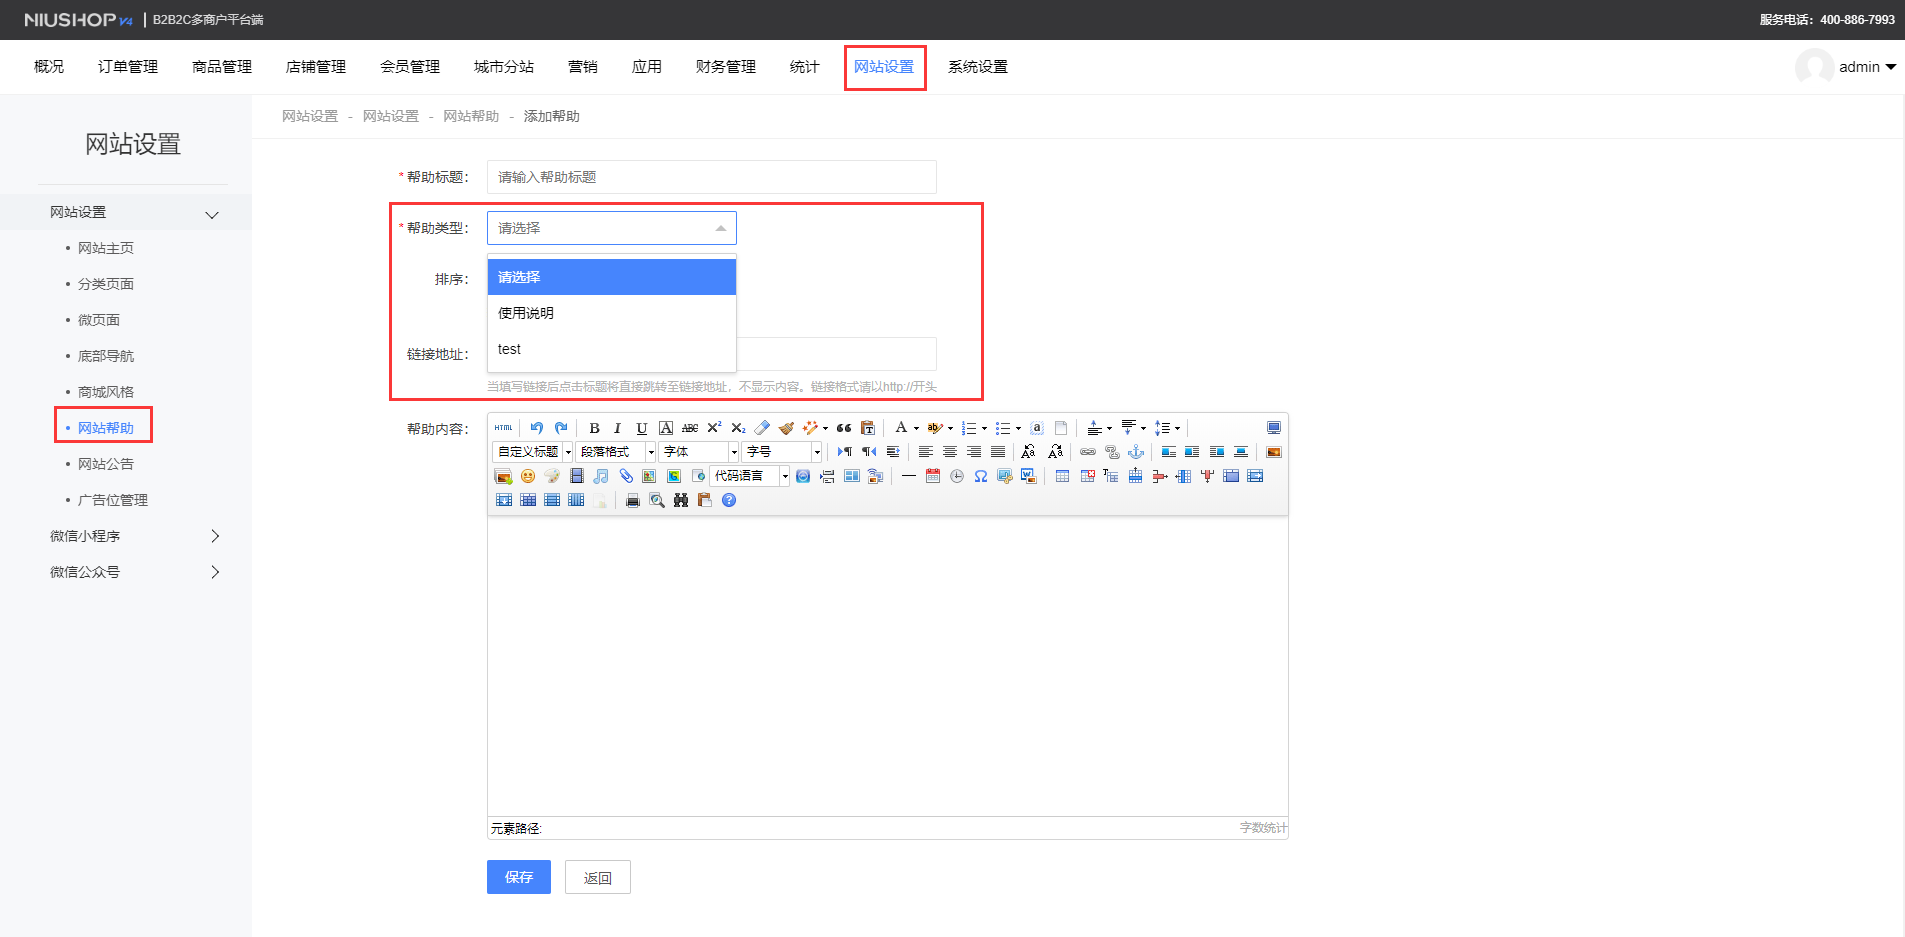Viewport: 1905px width, 937px height.
Task: Open the font color picker
Action: [x=901, y=428]
